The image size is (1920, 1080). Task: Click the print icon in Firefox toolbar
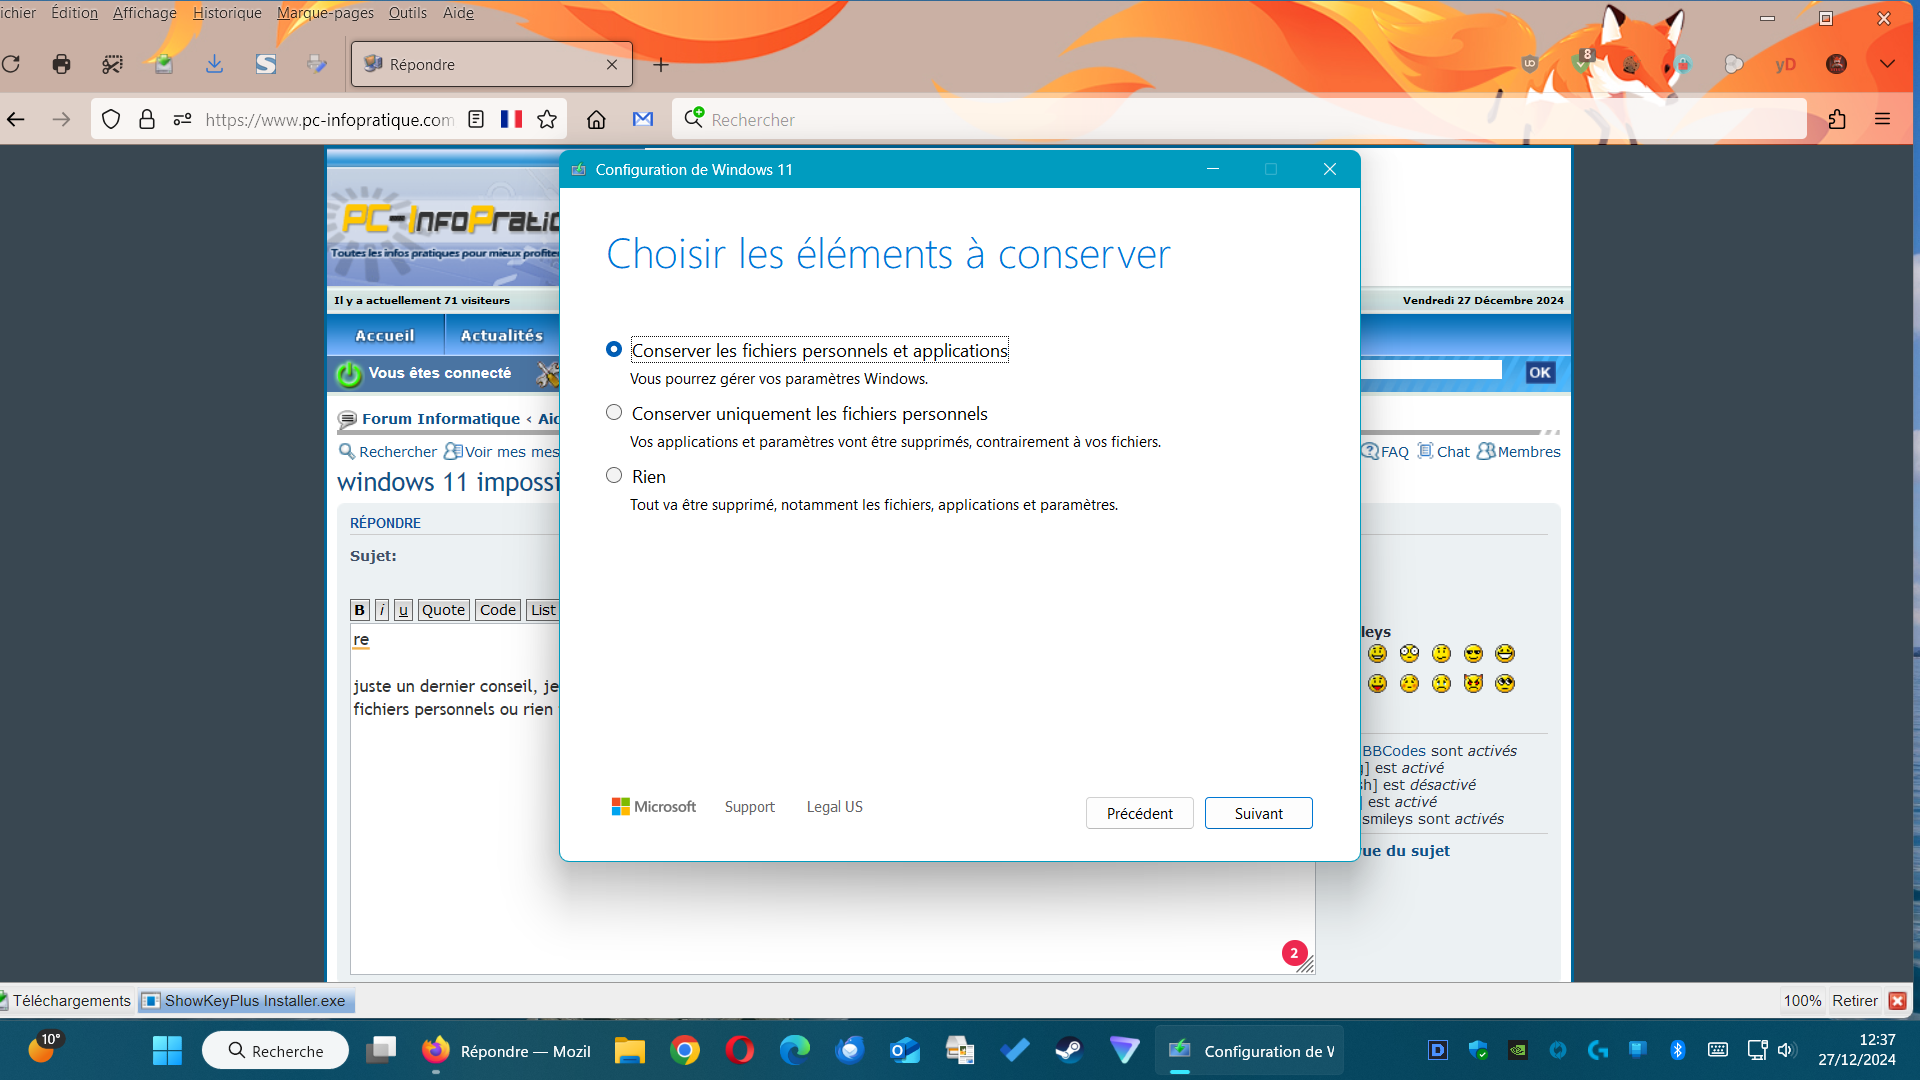[x=61, y=64]
